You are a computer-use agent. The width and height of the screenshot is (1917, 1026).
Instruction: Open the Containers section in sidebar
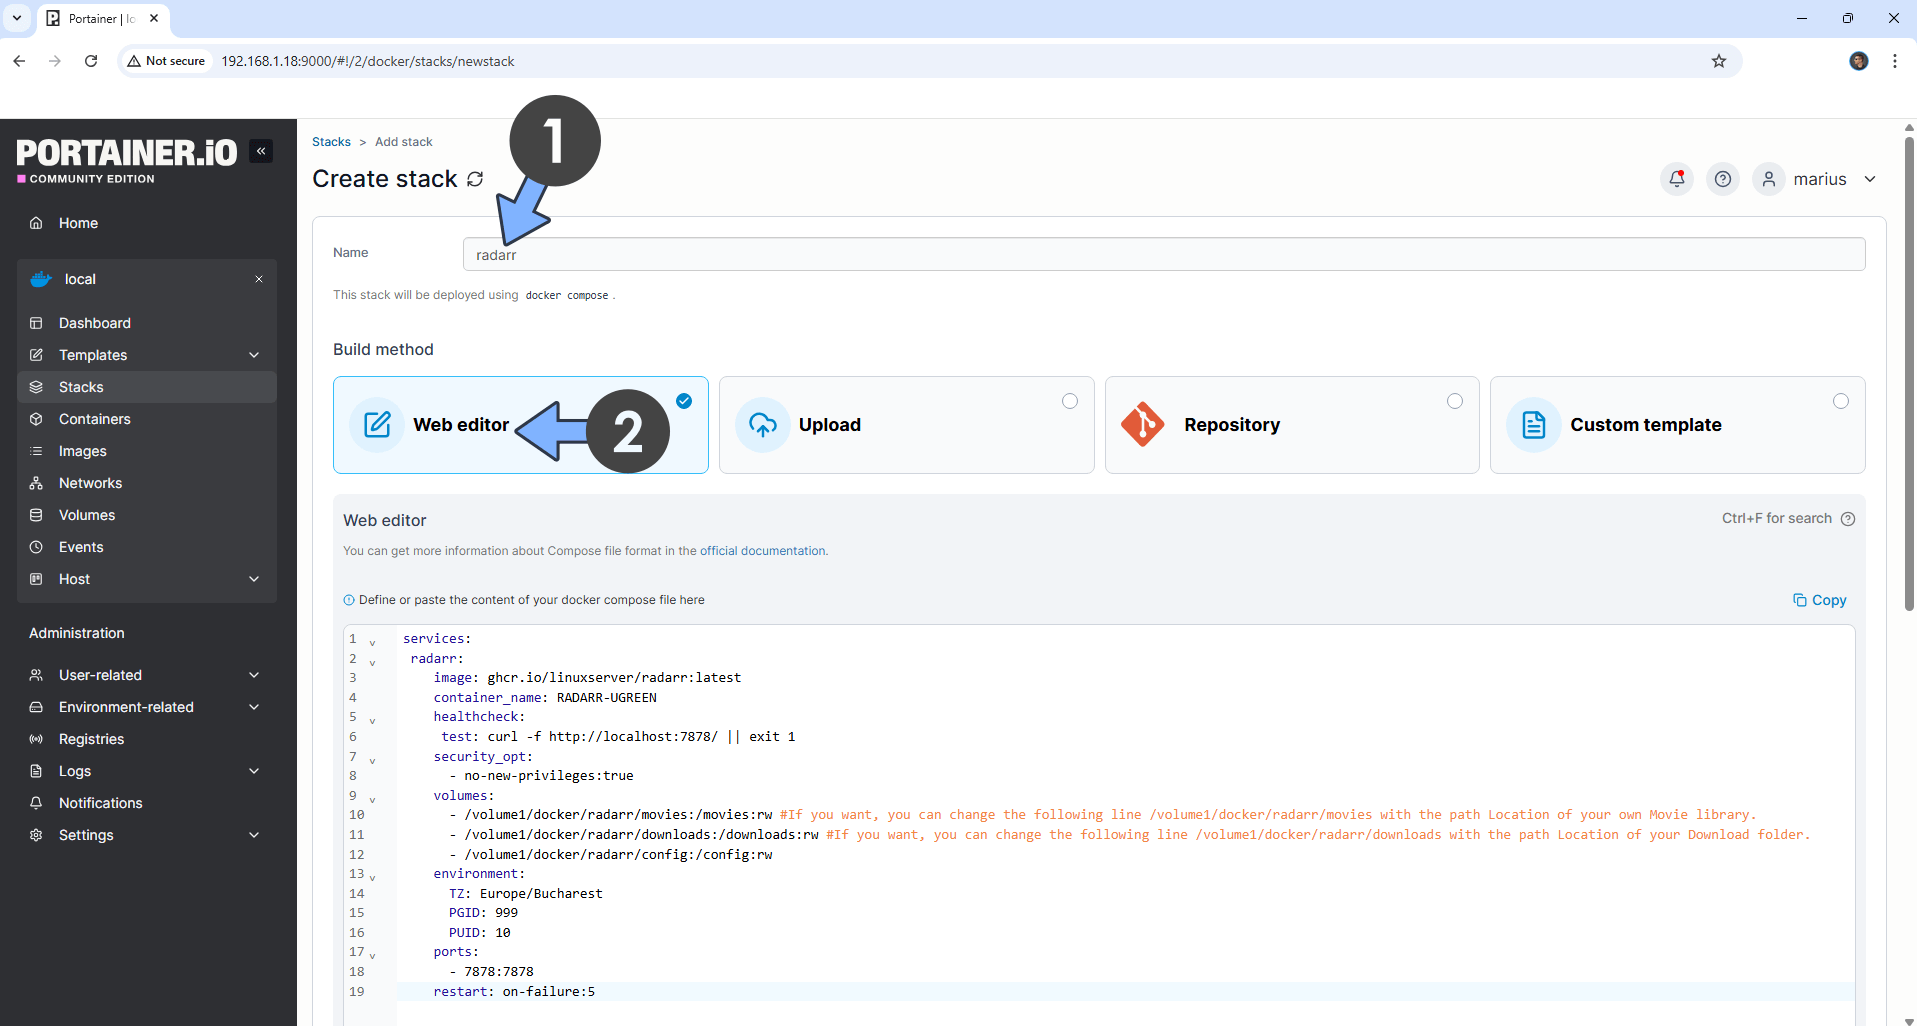pos(95,419)
